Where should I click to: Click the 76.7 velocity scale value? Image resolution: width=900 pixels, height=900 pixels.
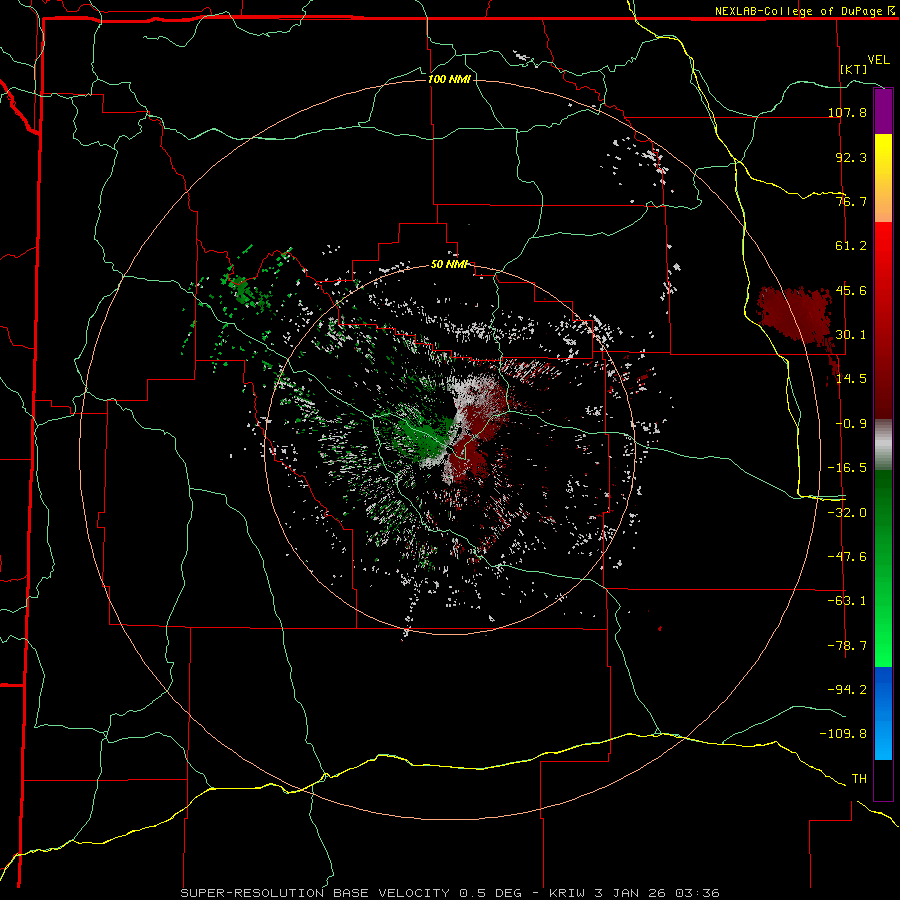(x=851, y=201)
